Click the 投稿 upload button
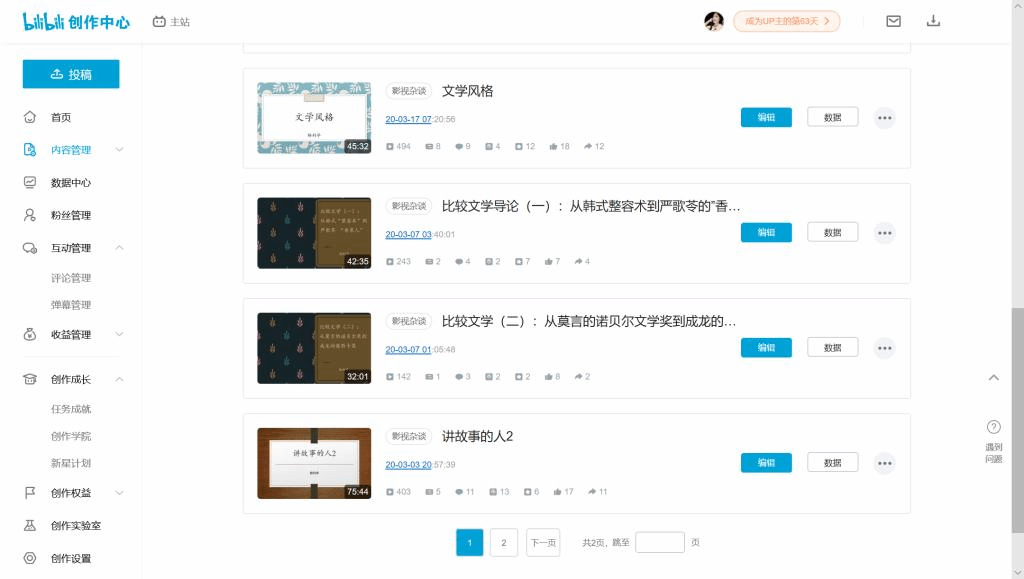The image size is (1024, 579). [x=71, y=74]
